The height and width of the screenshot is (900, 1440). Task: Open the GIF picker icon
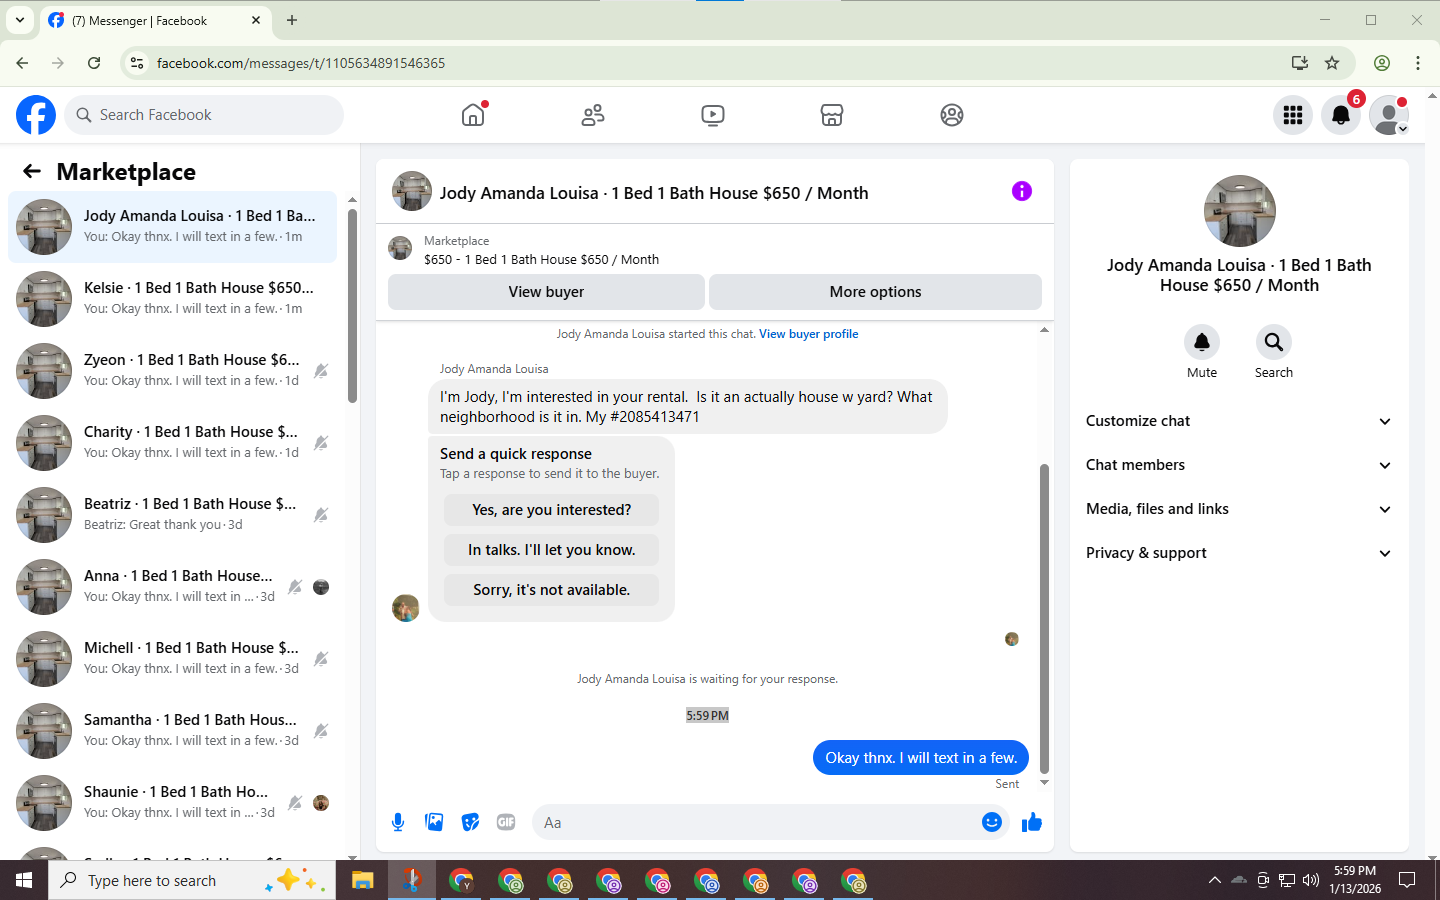(506, 822)
